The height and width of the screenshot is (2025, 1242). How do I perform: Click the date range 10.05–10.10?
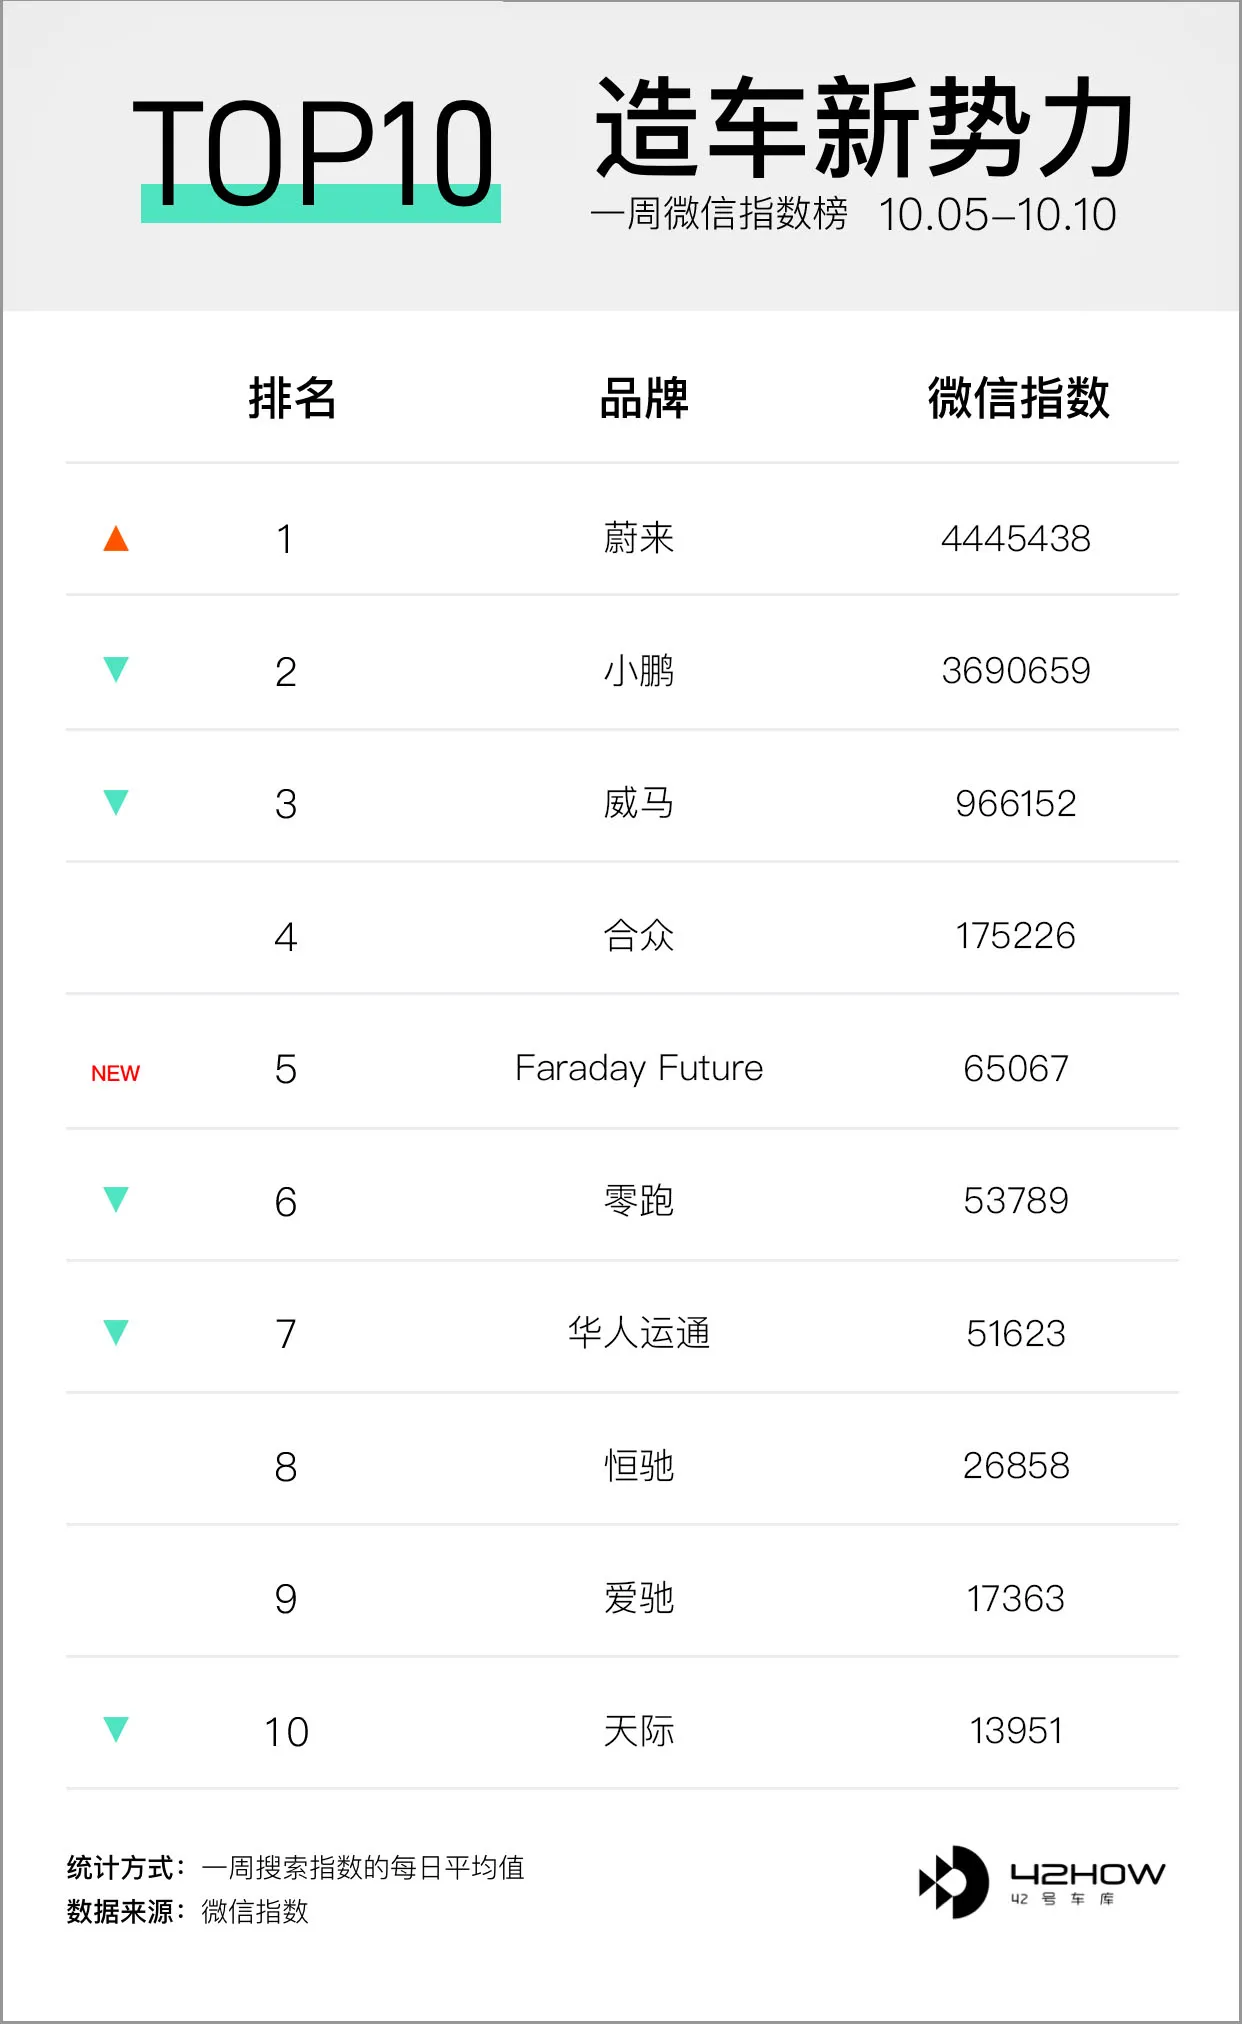pos(997,214)
